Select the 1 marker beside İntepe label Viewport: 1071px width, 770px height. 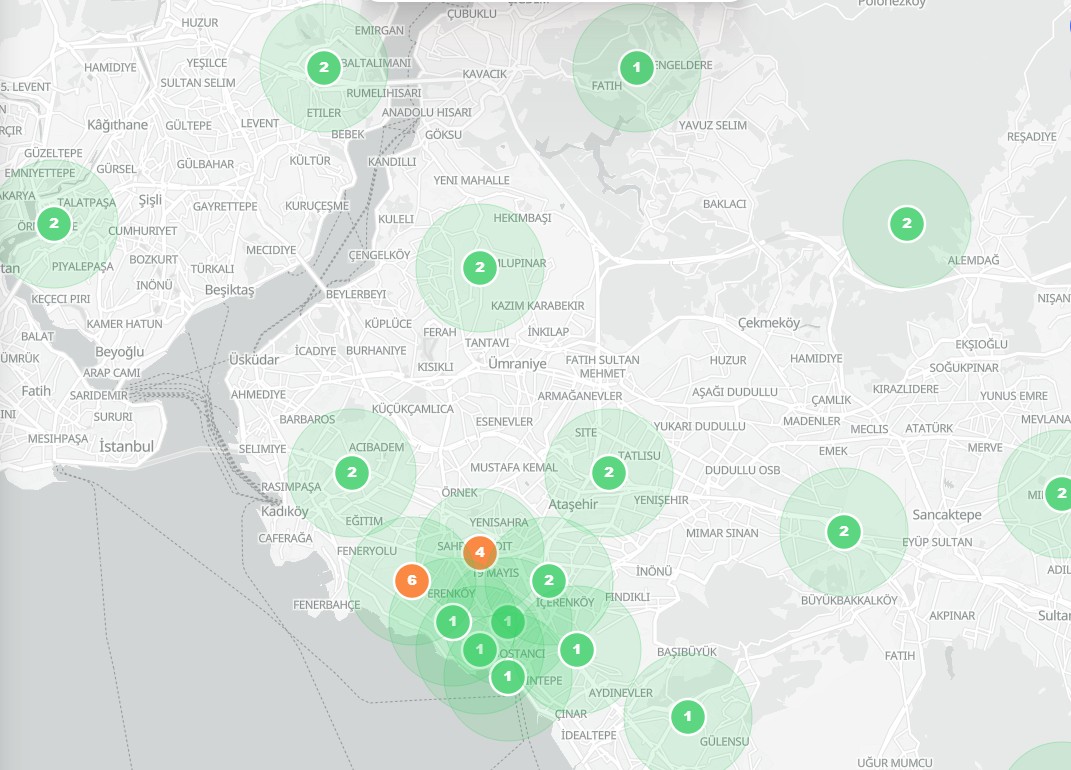pyautogui.click(x=507, y=676)
